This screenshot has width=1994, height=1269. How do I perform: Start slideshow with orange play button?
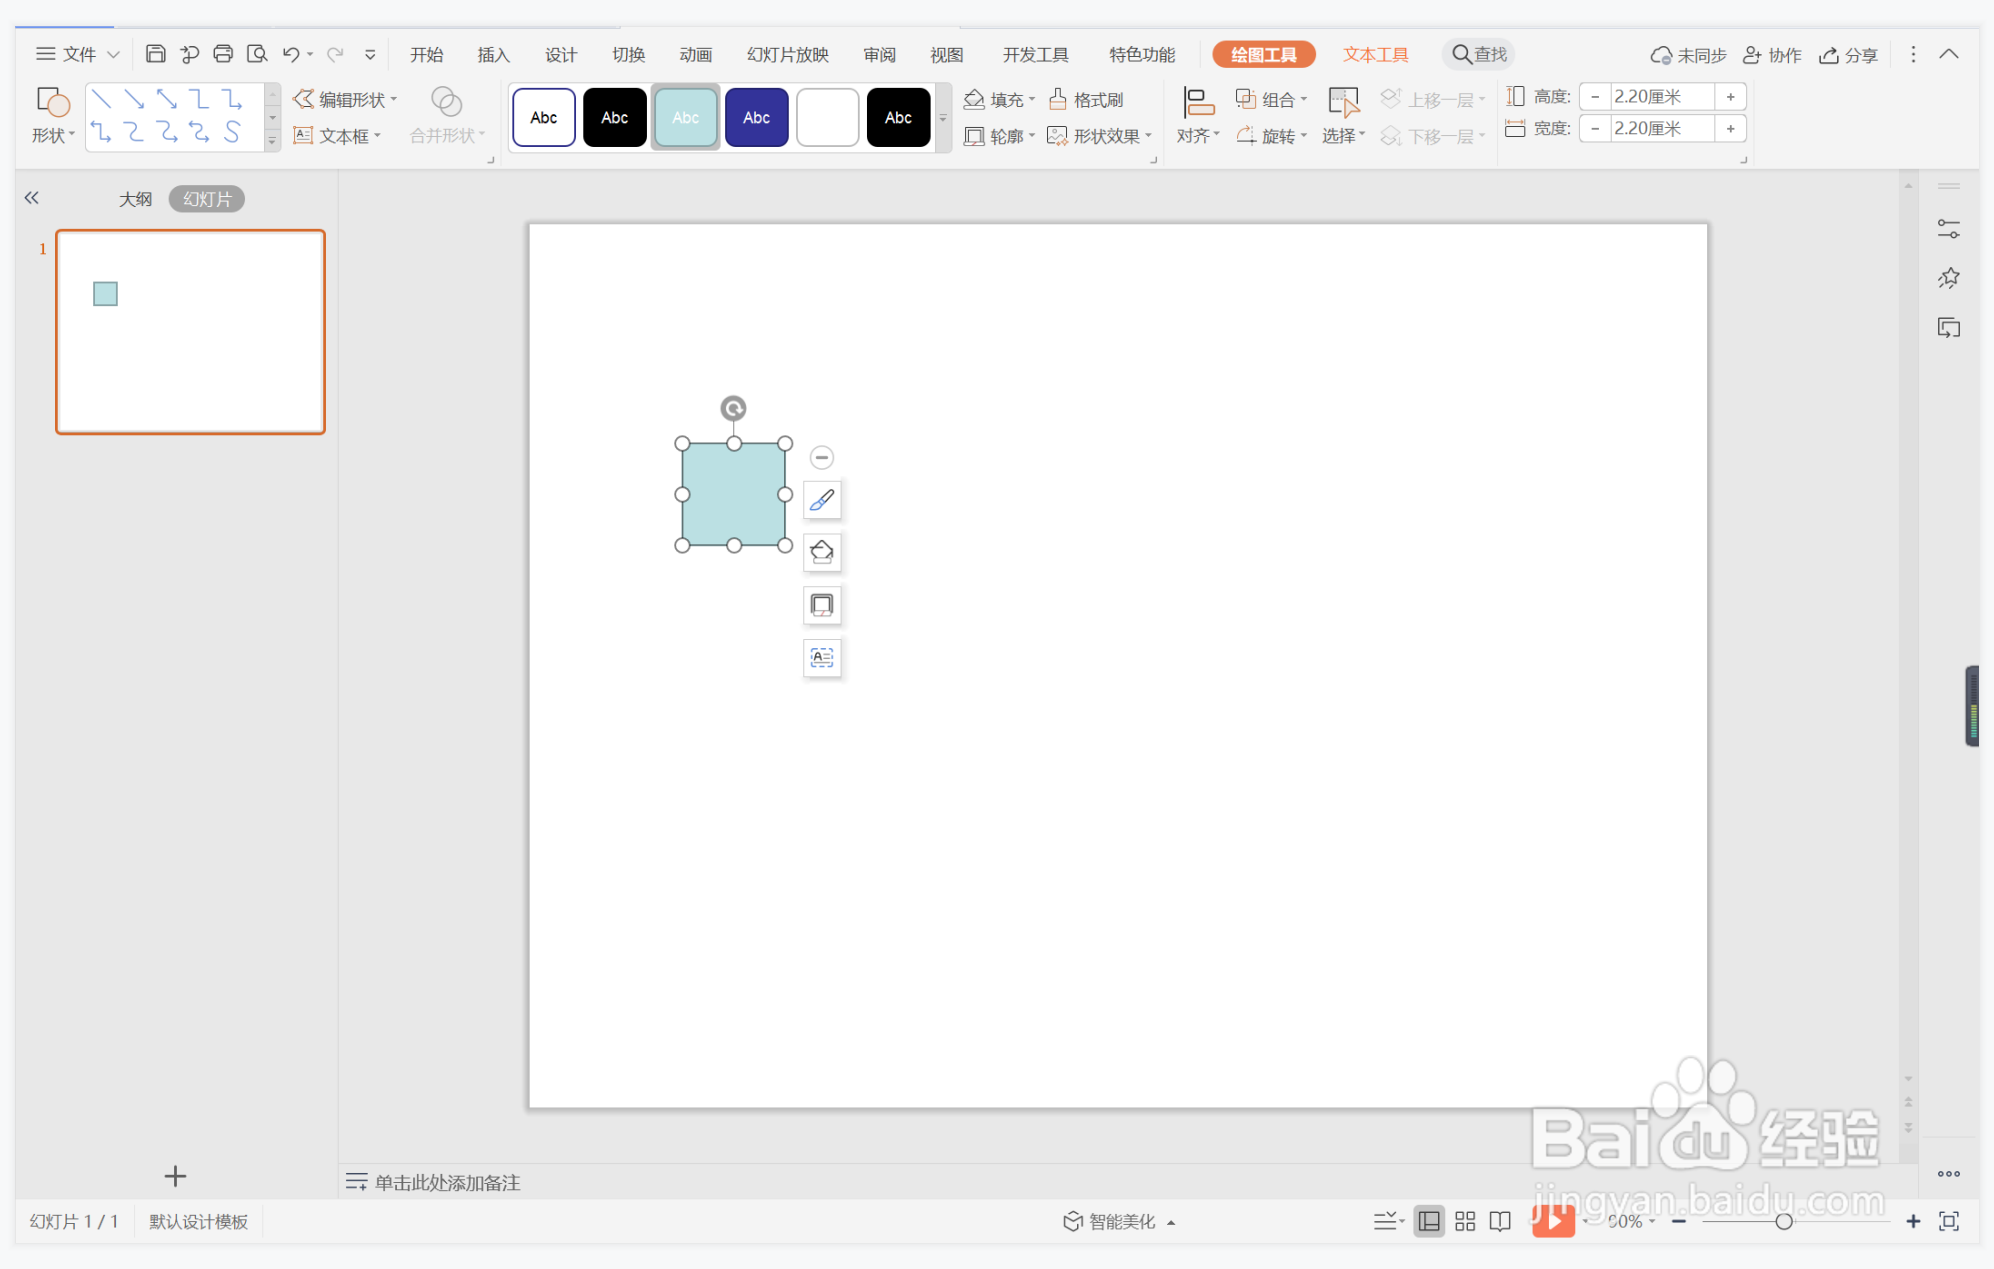pos(1552,1220)
